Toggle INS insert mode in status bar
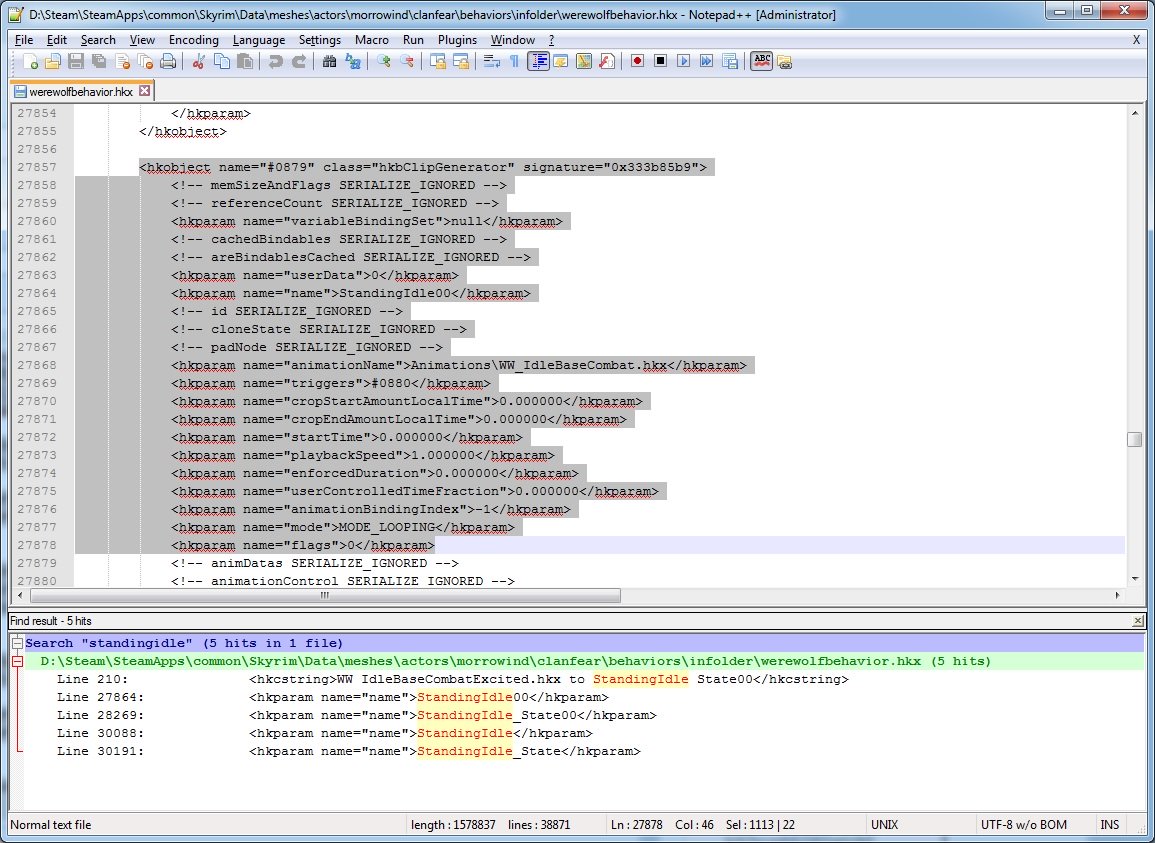1155x843 pixels. pos(1109,825)
